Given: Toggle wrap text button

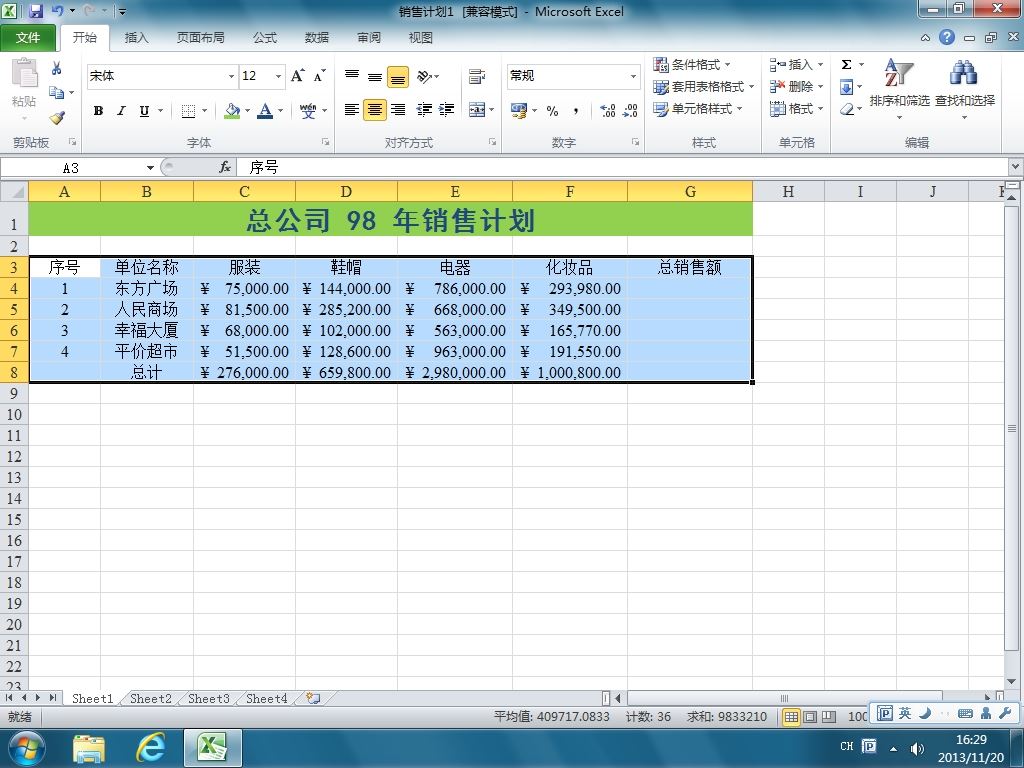Looking at the screenshot, I should point(477,76).
